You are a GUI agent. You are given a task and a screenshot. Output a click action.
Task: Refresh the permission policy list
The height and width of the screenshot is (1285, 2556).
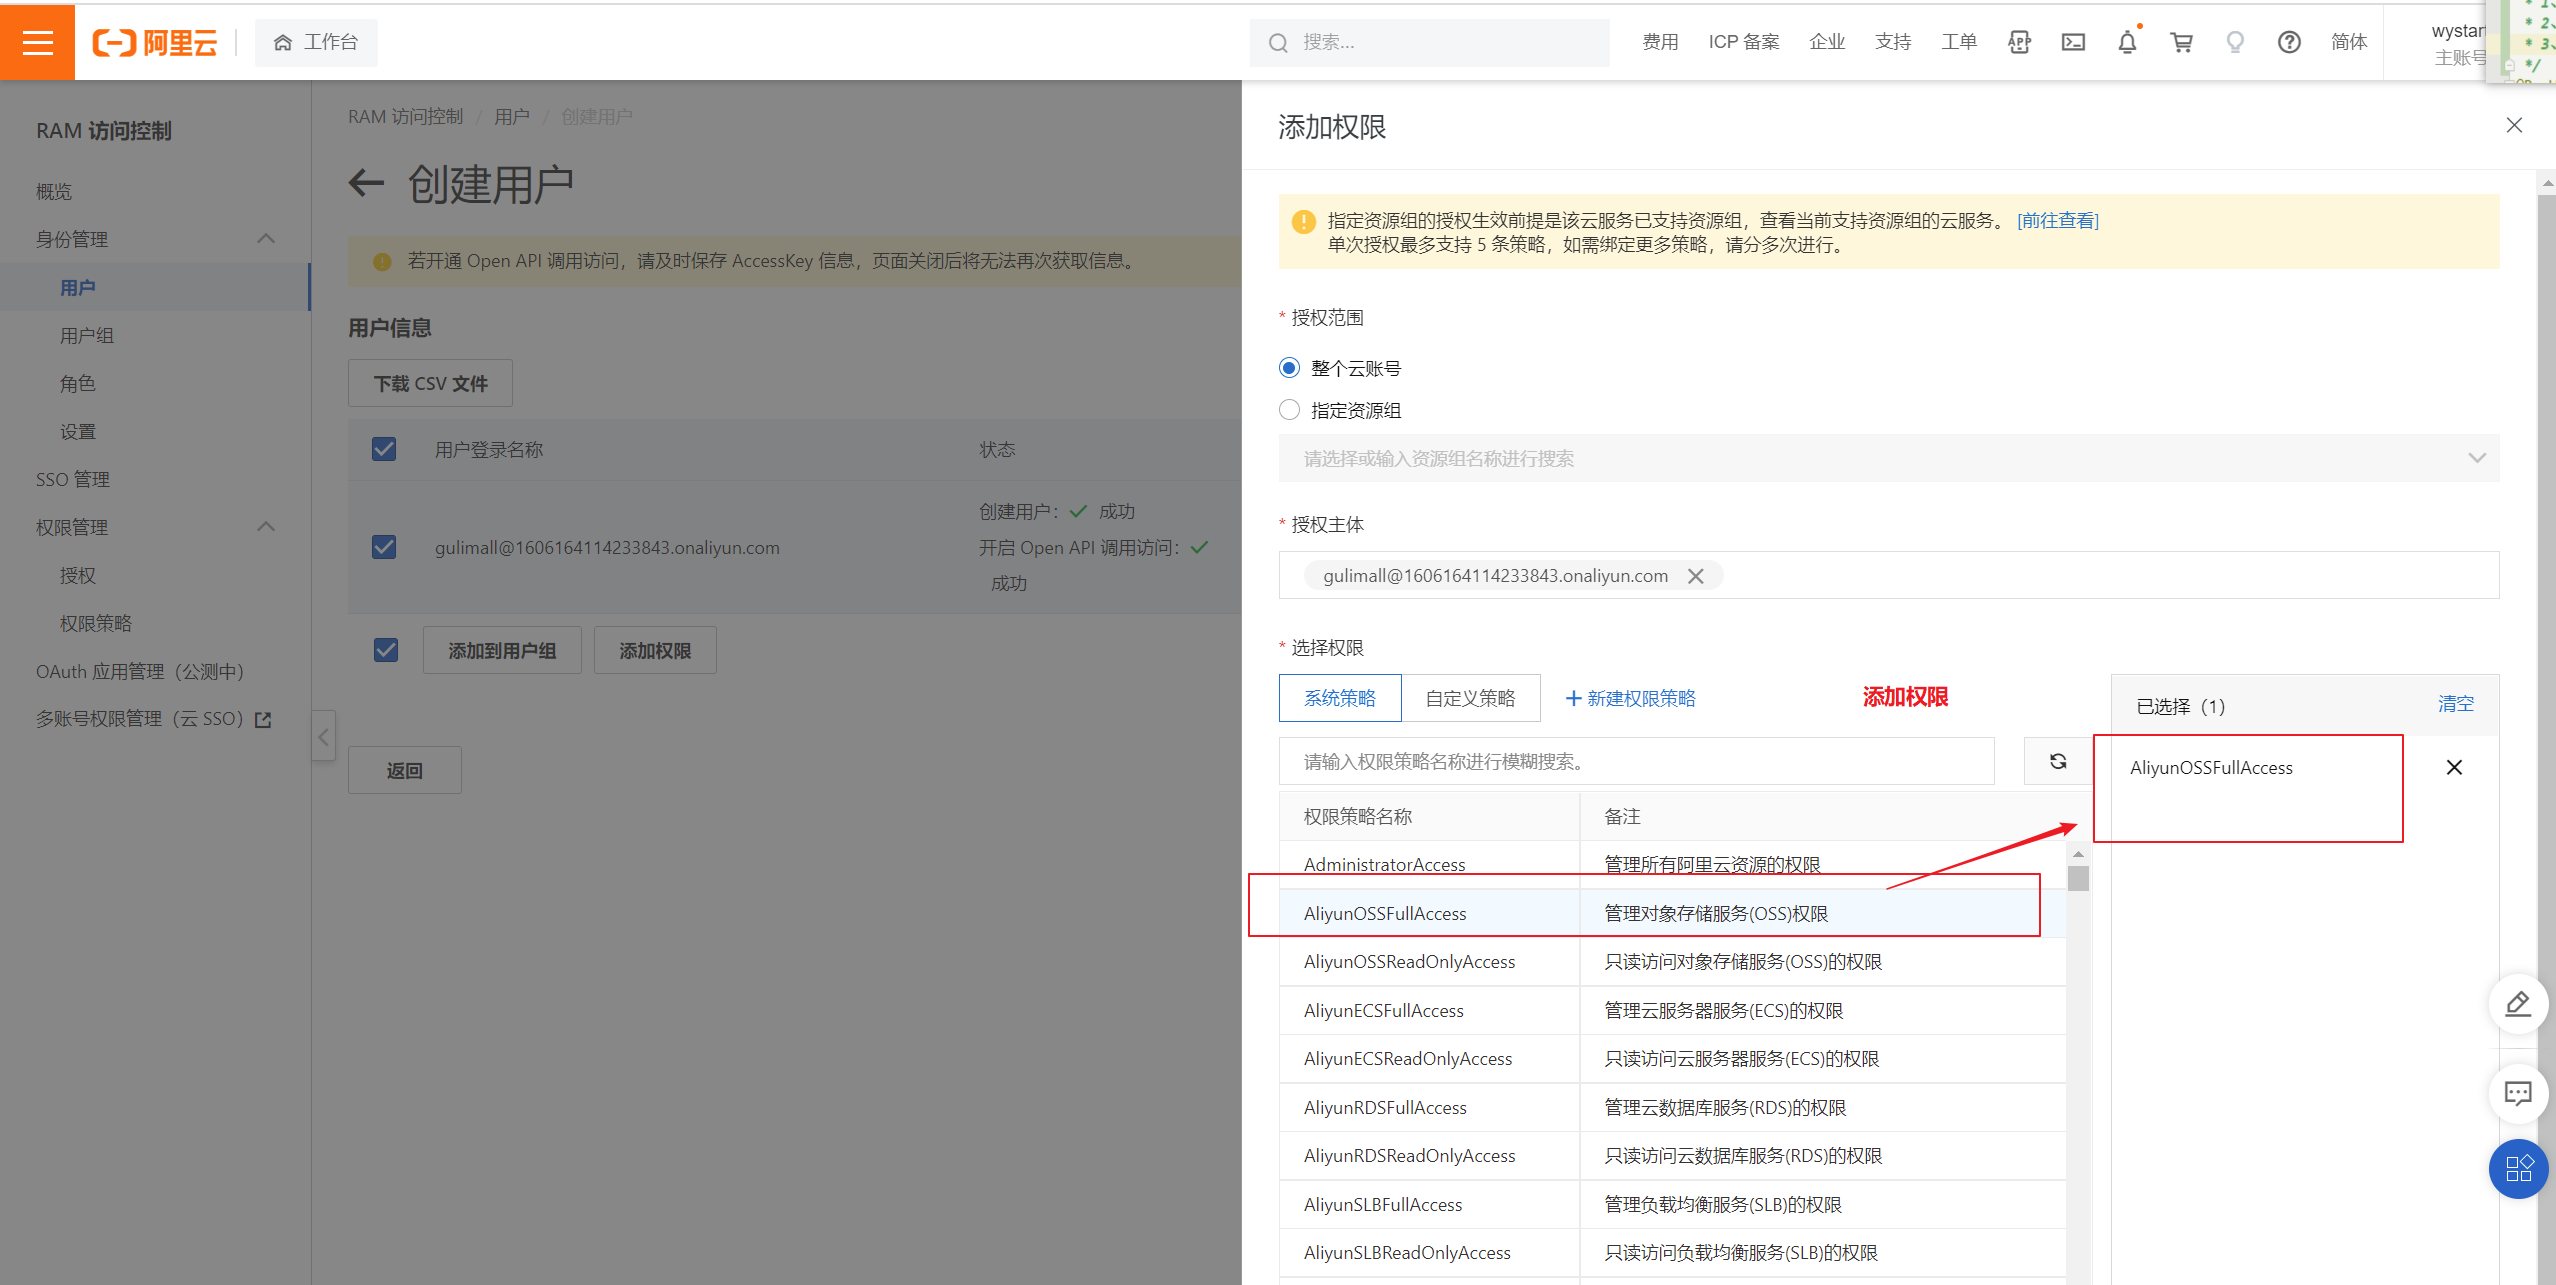tap(2058, 761)
